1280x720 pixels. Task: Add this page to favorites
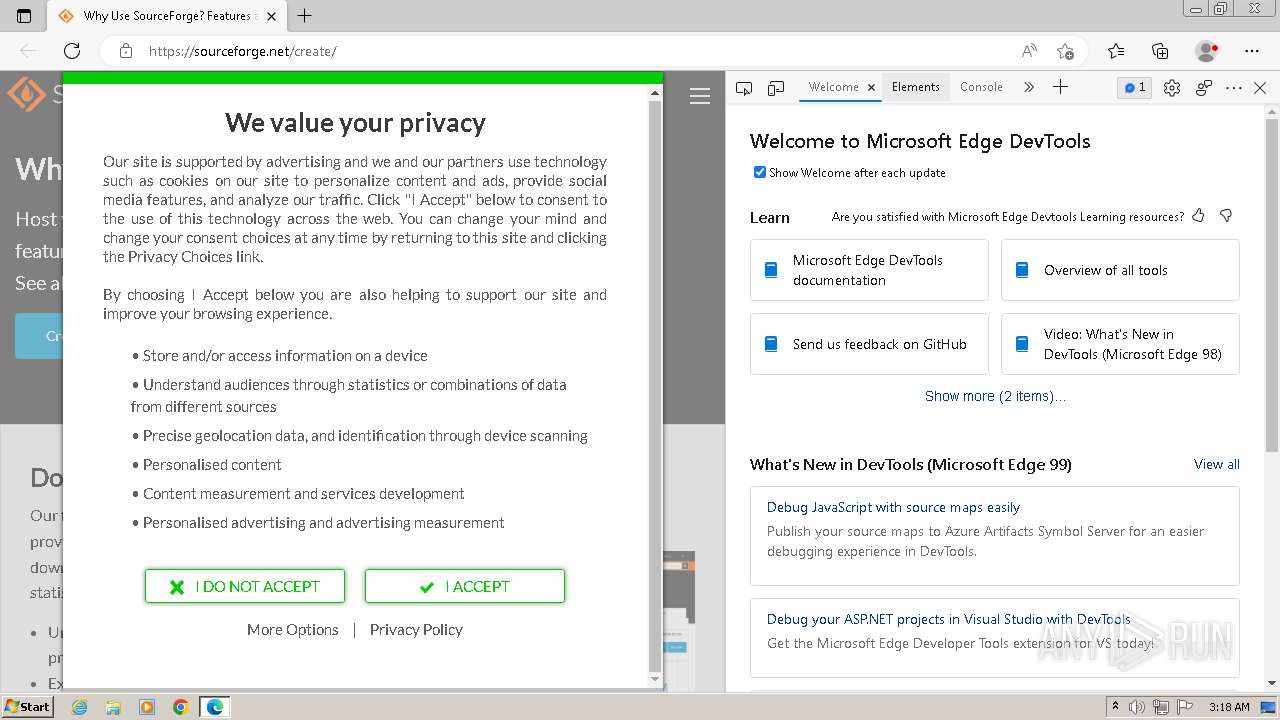click(x=1065, y=51)
